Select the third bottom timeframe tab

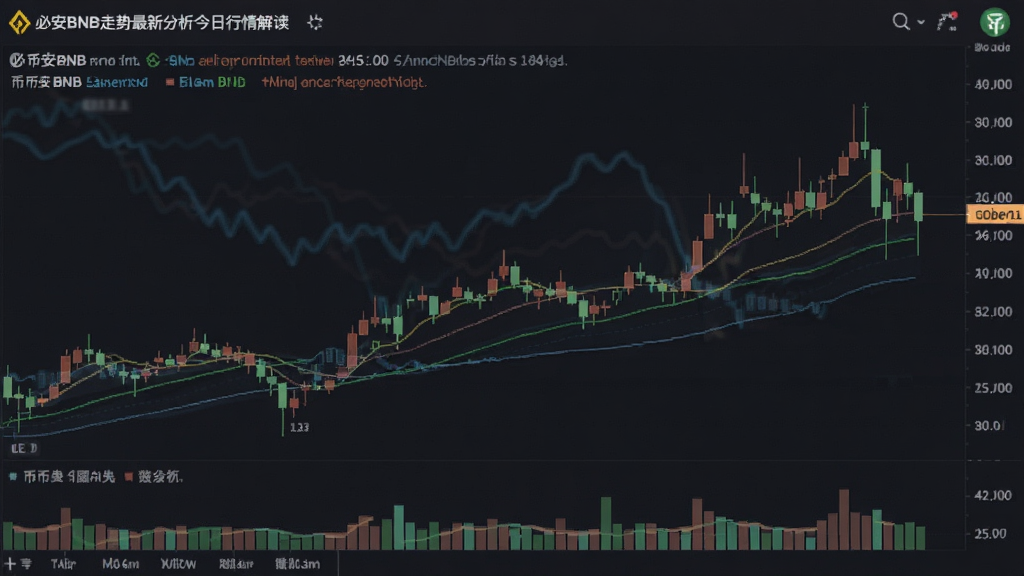178,564
